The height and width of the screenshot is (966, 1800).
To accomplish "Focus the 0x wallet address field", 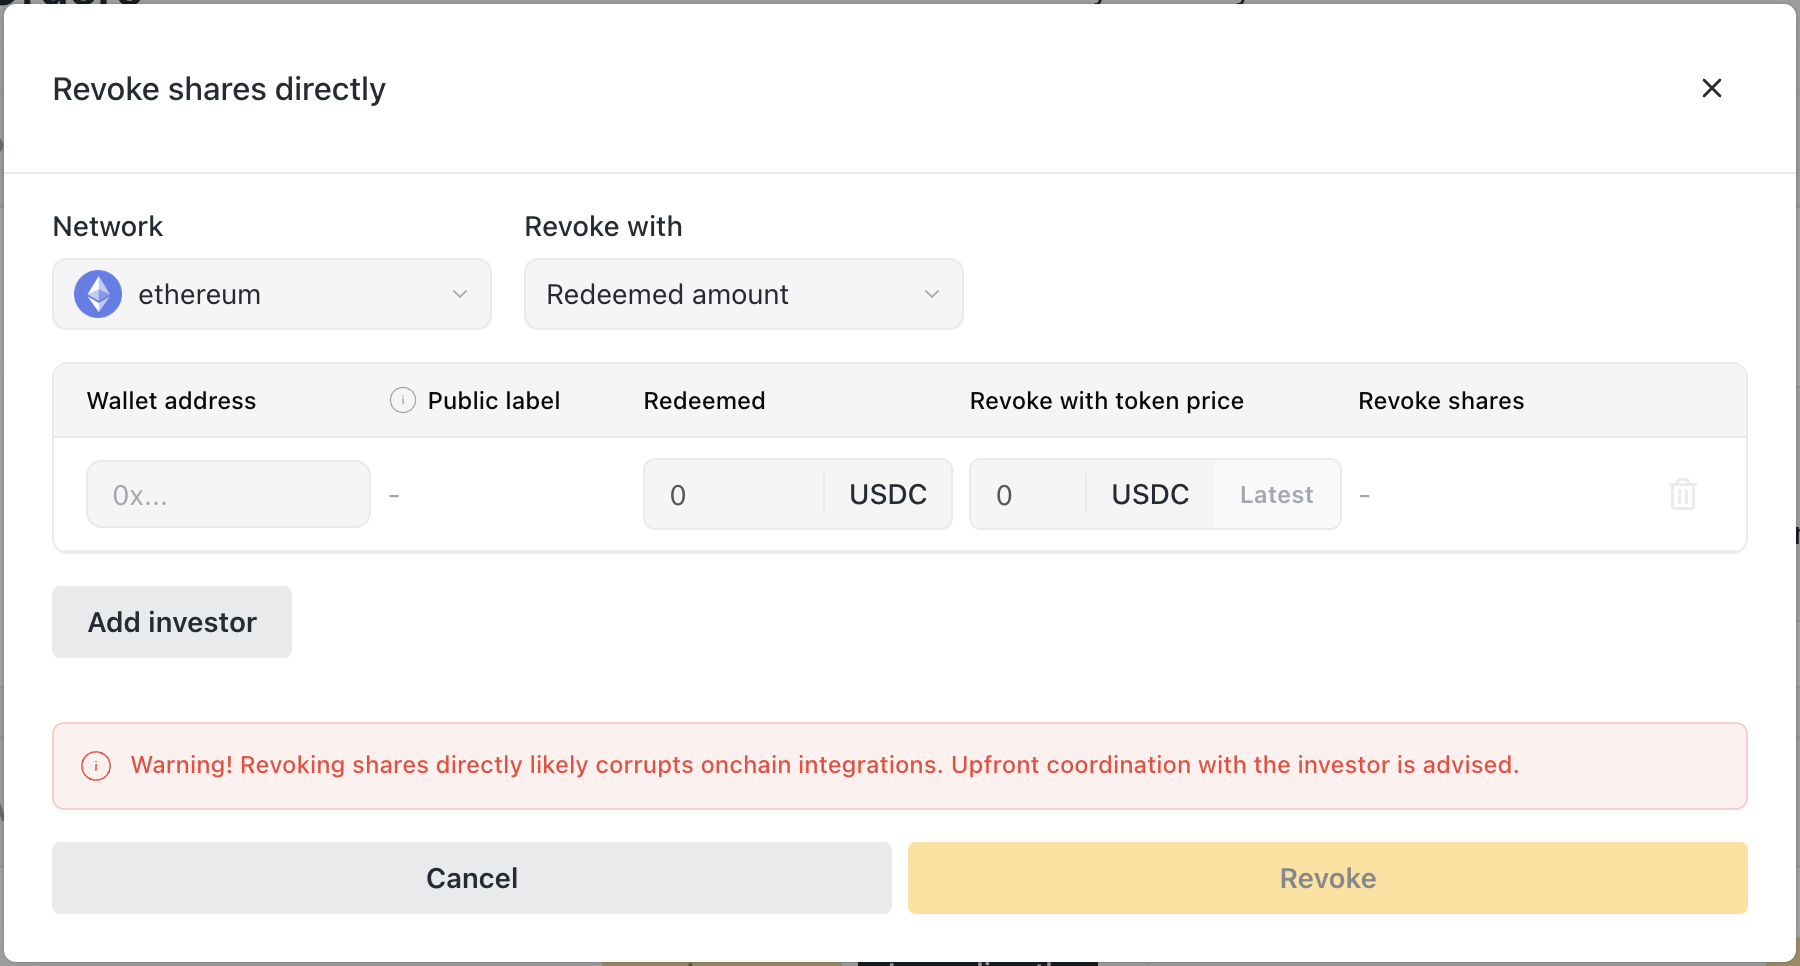I will [x=228, y=494].
